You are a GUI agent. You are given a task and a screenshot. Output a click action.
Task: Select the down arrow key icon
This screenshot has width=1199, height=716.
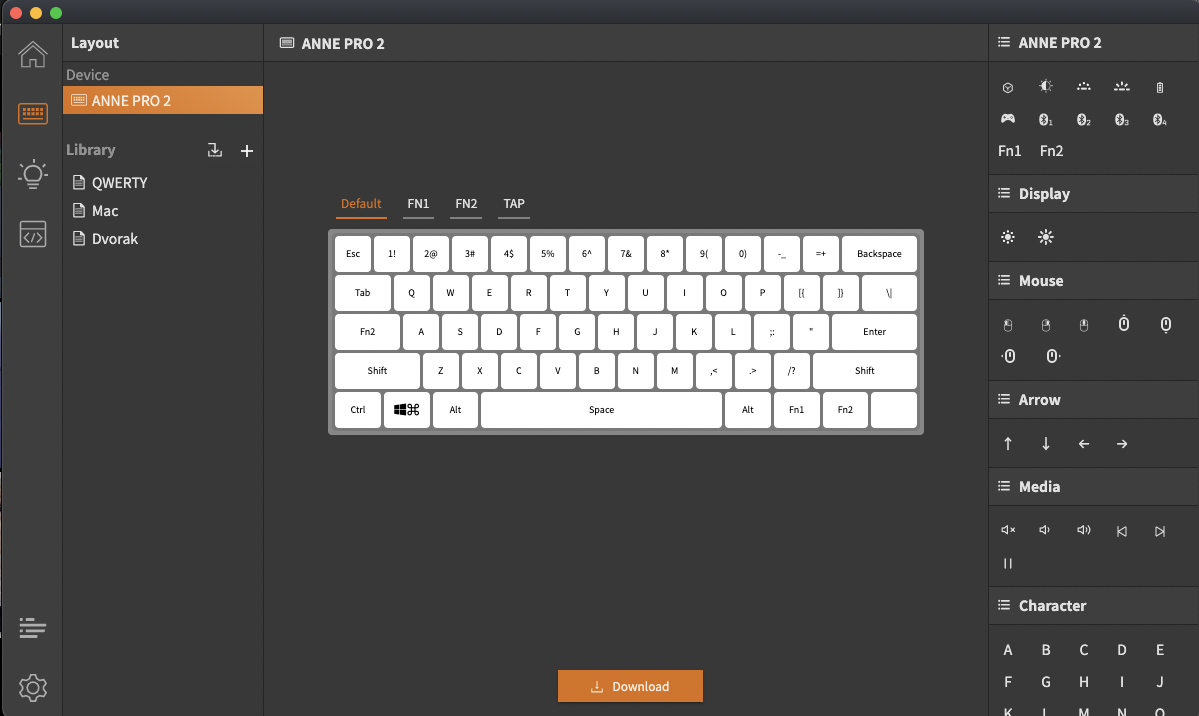click(x=1045, y=444)
